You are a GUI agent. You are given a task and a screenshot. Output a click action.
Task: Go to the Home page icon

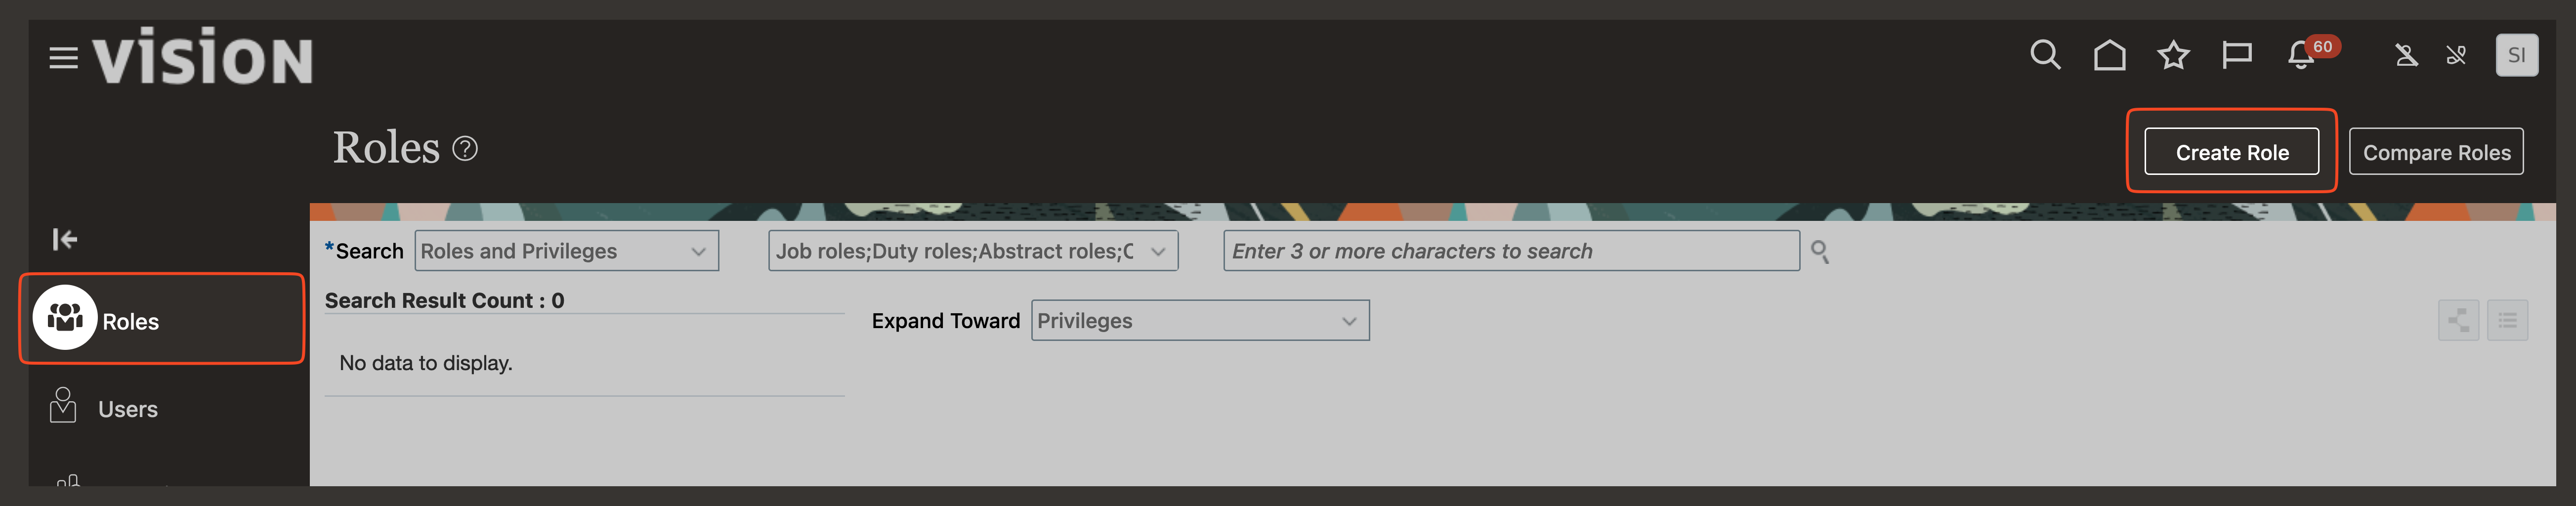pyautogui.click(x=2109, y=55)
